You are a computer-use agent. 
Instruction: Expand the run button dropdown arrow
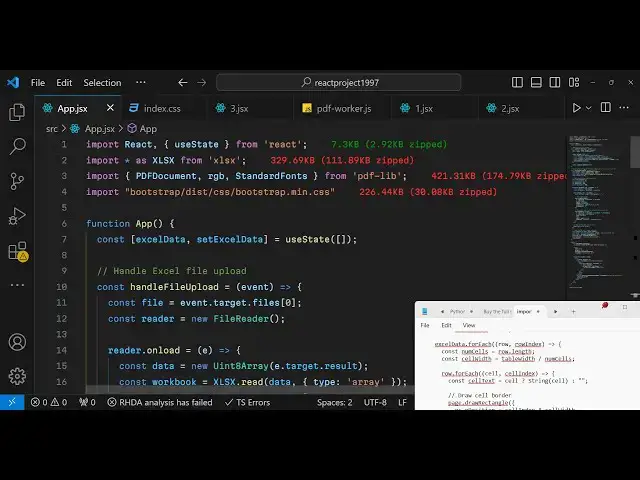click(589, 108)
